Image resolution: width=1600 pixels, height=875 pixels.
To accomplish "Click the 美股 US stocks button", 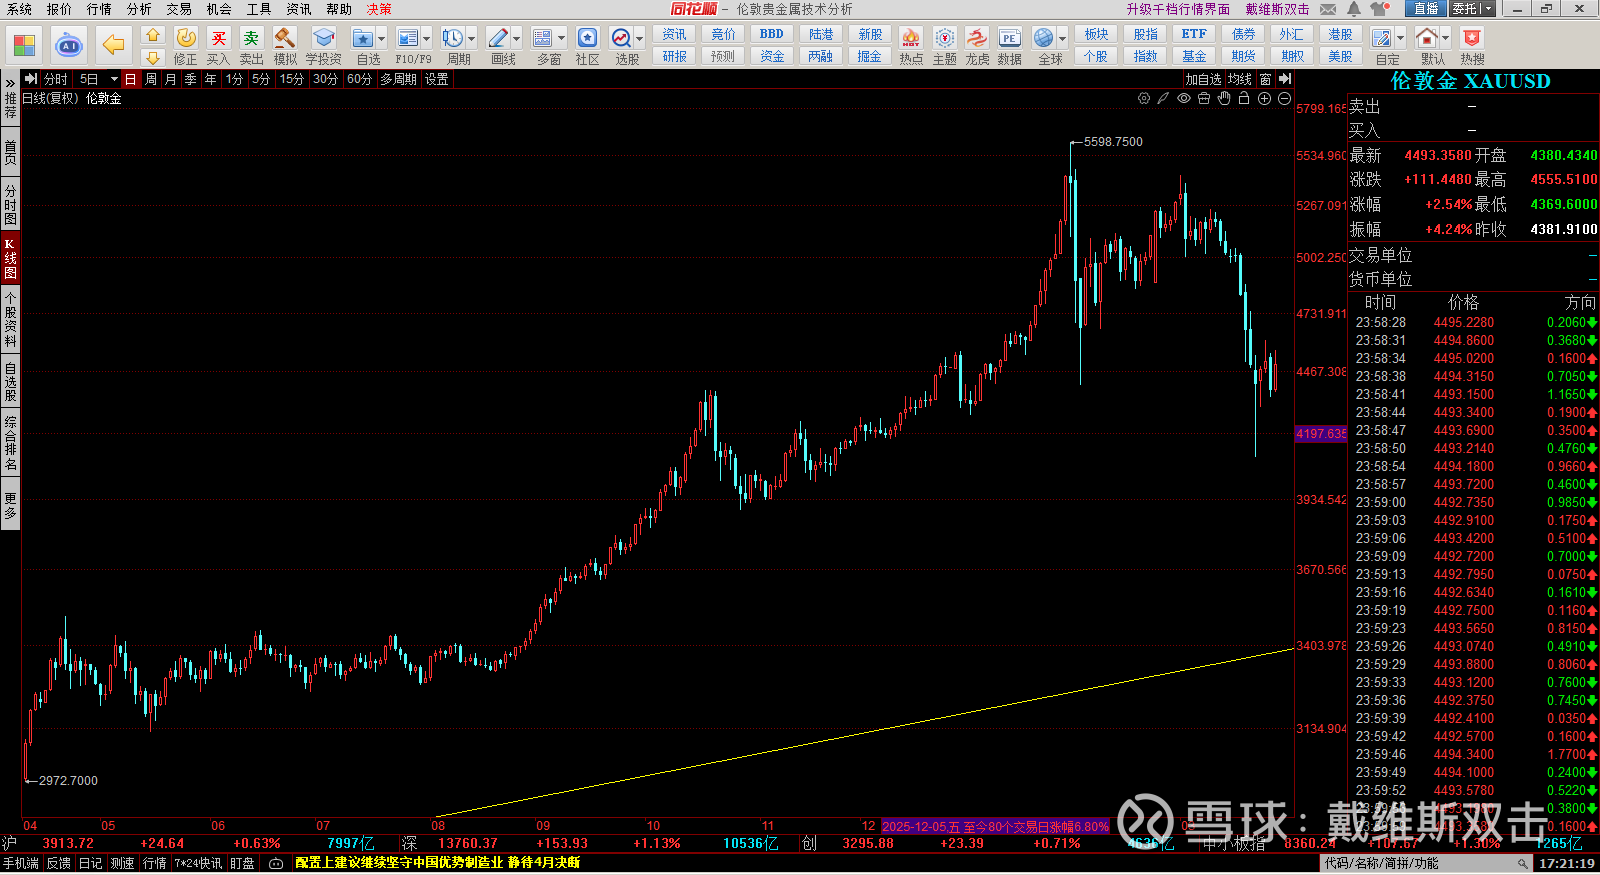I will [1340, 56].
